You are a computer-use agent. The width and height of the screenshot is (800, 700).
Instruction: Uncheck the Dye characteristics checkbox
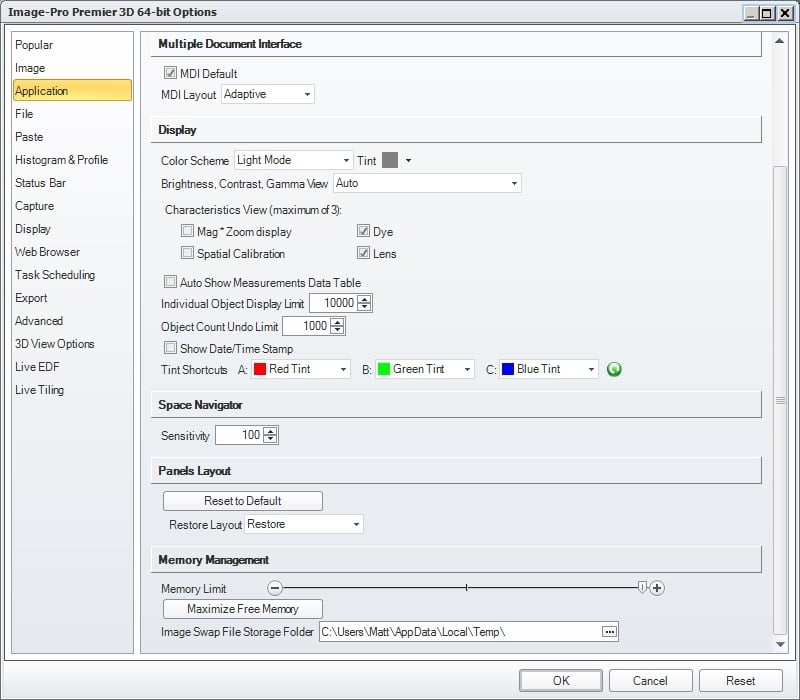tap(363, 231)
